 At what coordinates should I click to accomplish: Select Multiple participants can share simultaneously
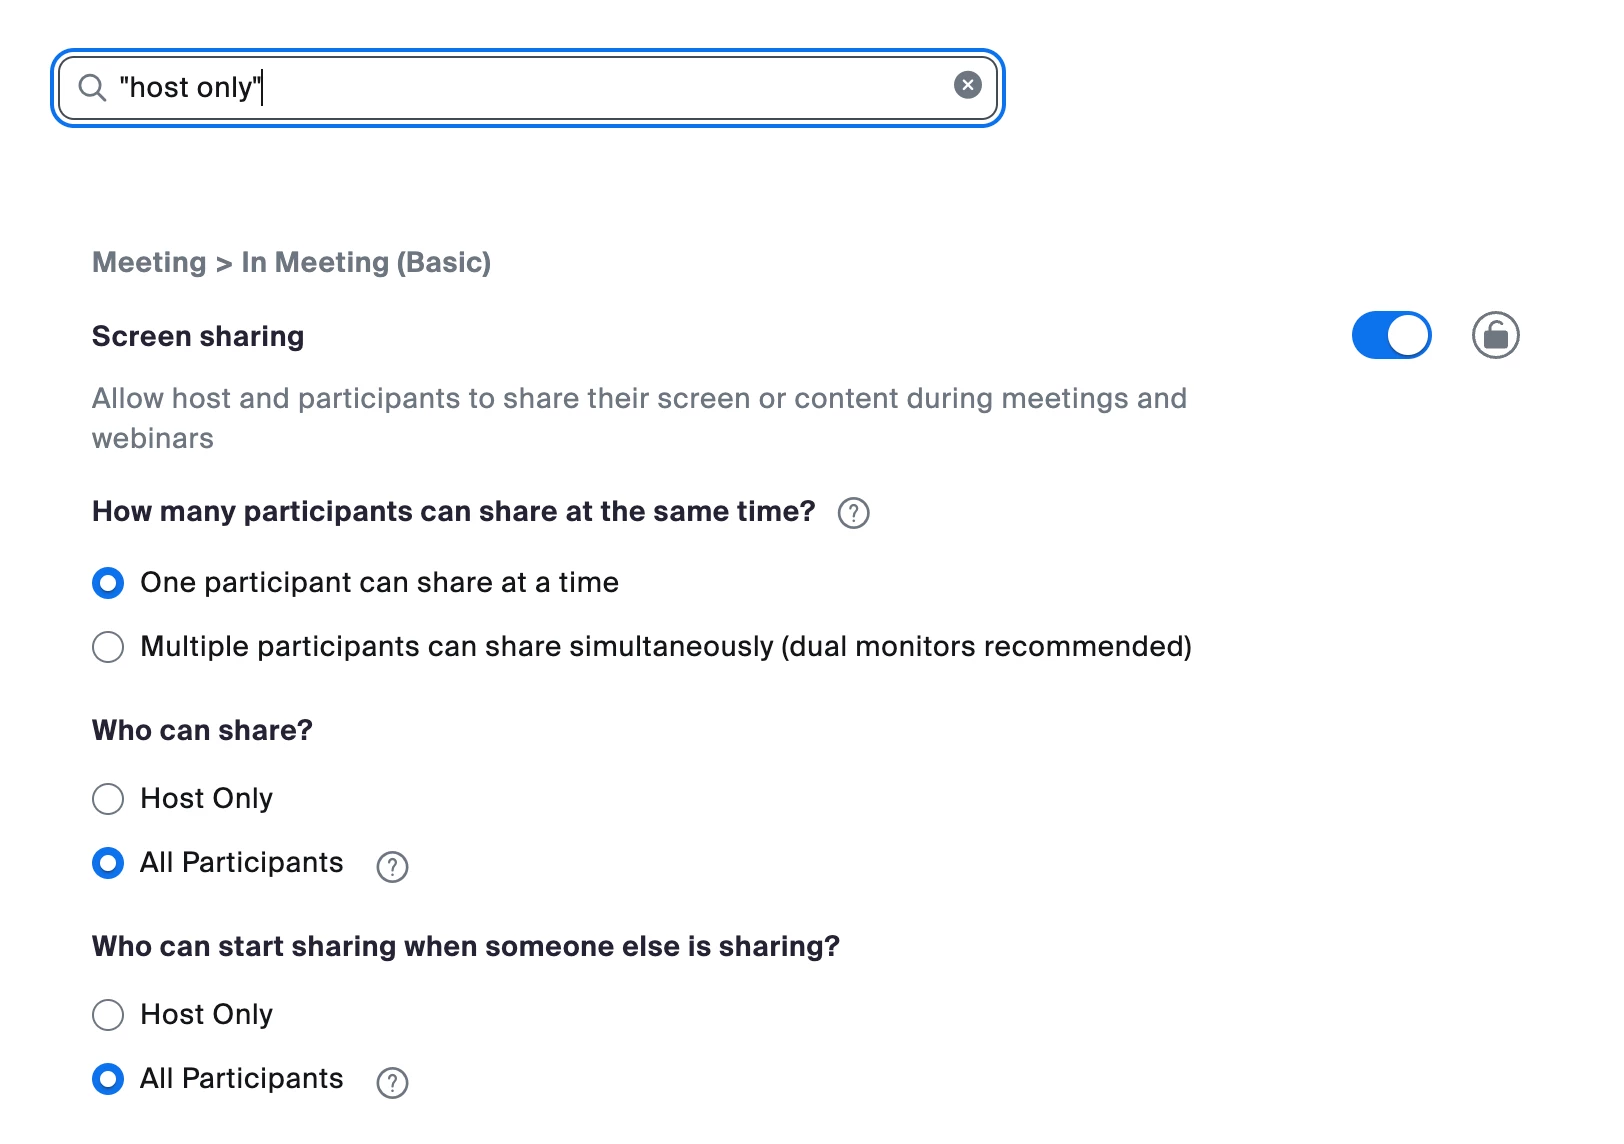coord(108,647)
